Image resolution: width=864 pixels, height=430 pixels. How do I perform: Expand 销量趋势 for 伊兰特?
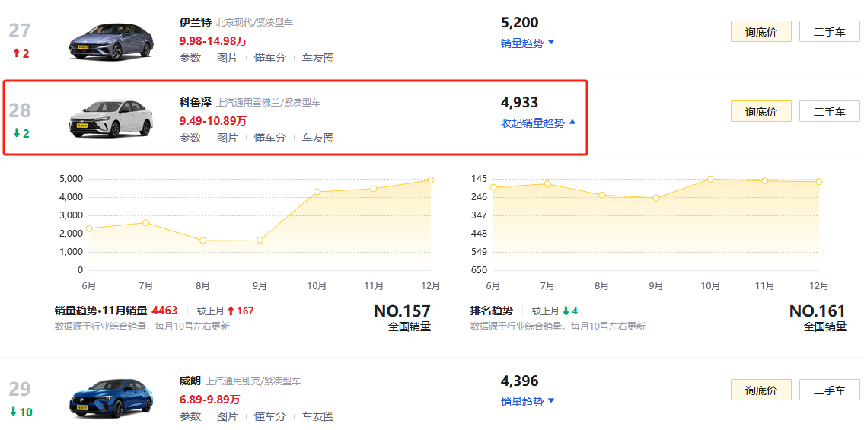tap(527, 43)
